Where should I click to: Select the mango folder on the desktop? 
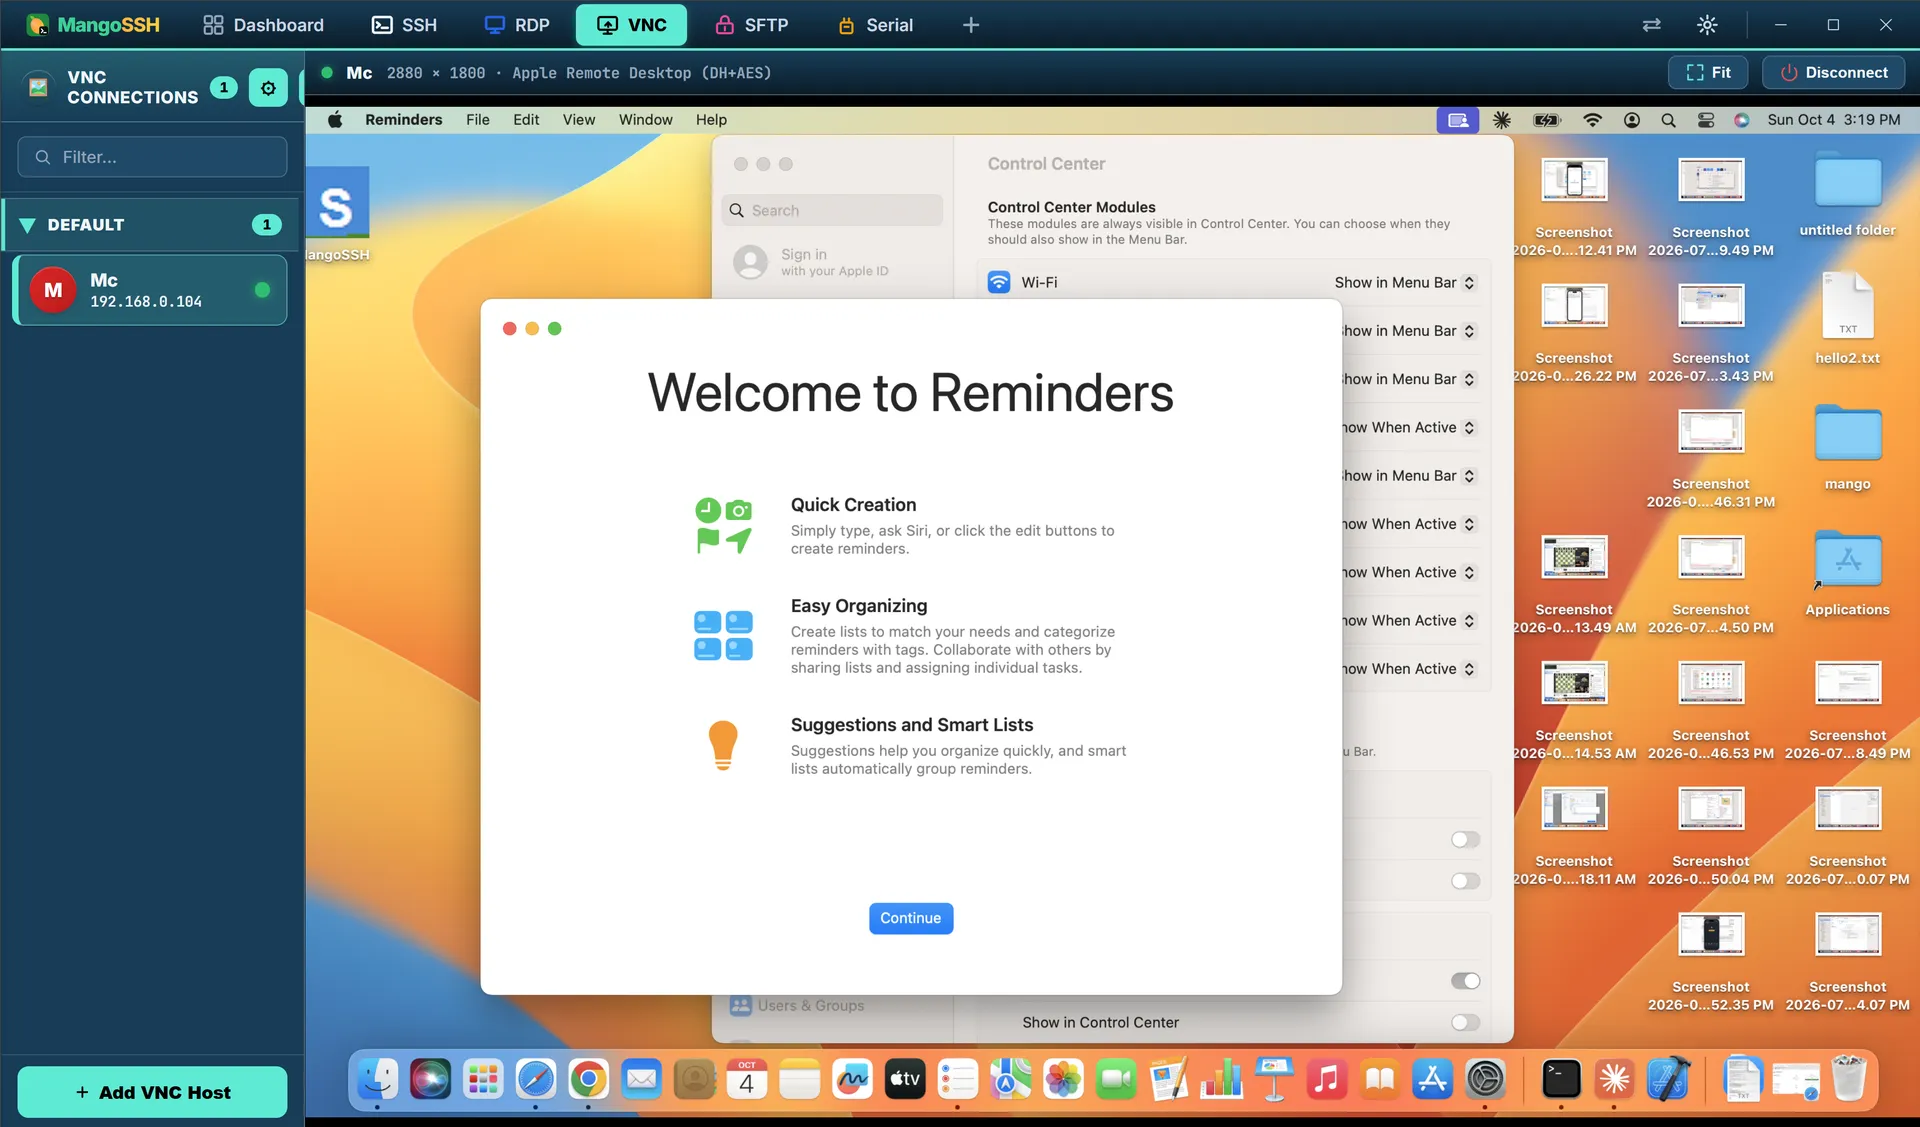click(x=1847, y=446)
